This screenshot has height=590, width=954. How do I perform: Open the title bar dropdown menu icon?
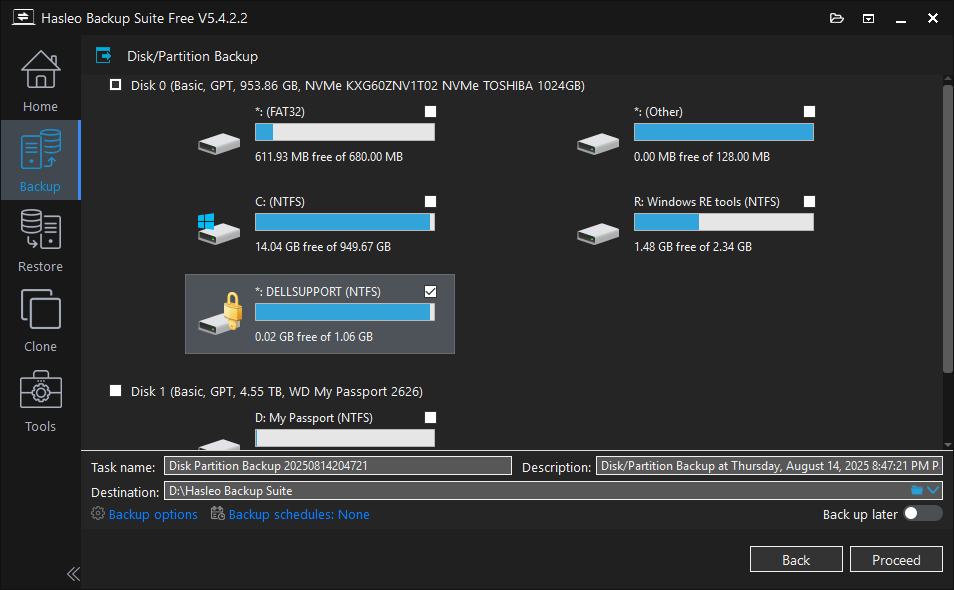[x=868, y=18]
